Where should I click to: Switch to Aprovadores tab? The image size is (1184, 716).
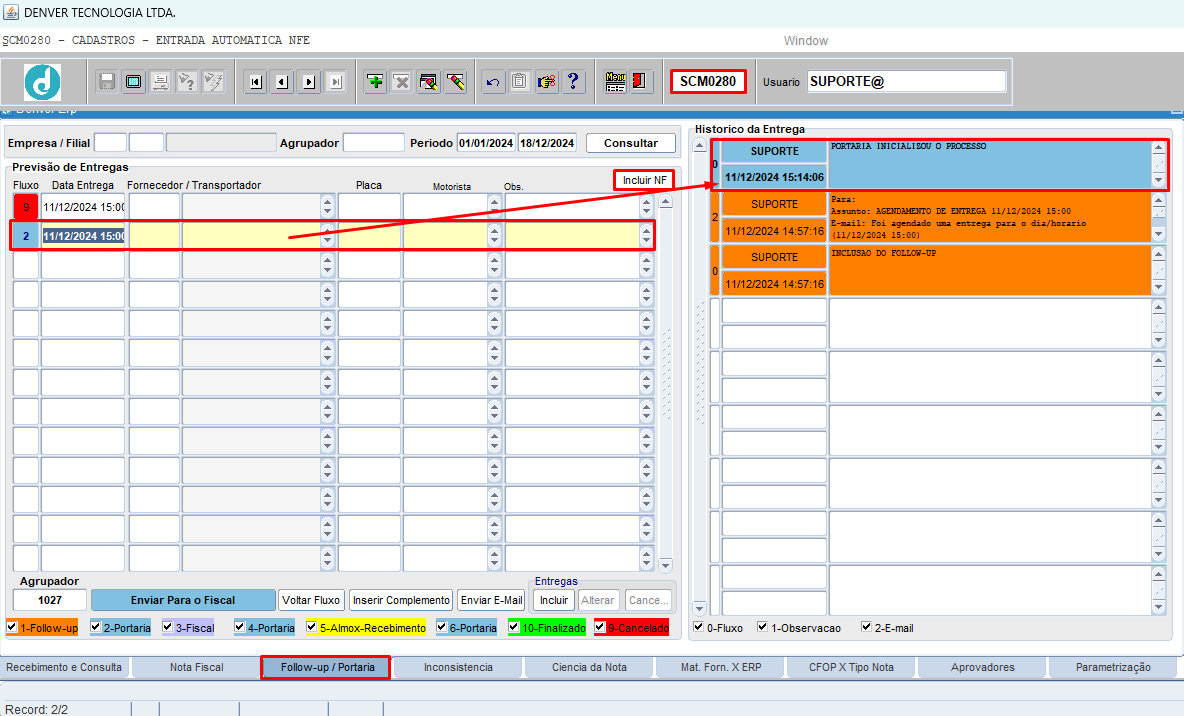(x=983, y=668)
